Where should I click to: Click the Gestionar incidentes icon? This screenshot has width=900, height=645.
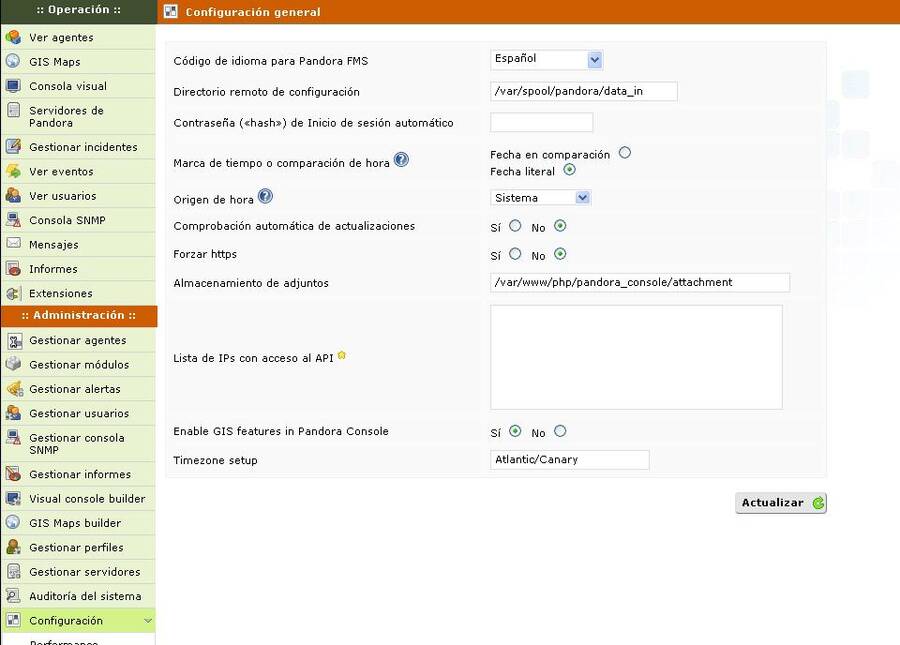(x=13, y=147)
